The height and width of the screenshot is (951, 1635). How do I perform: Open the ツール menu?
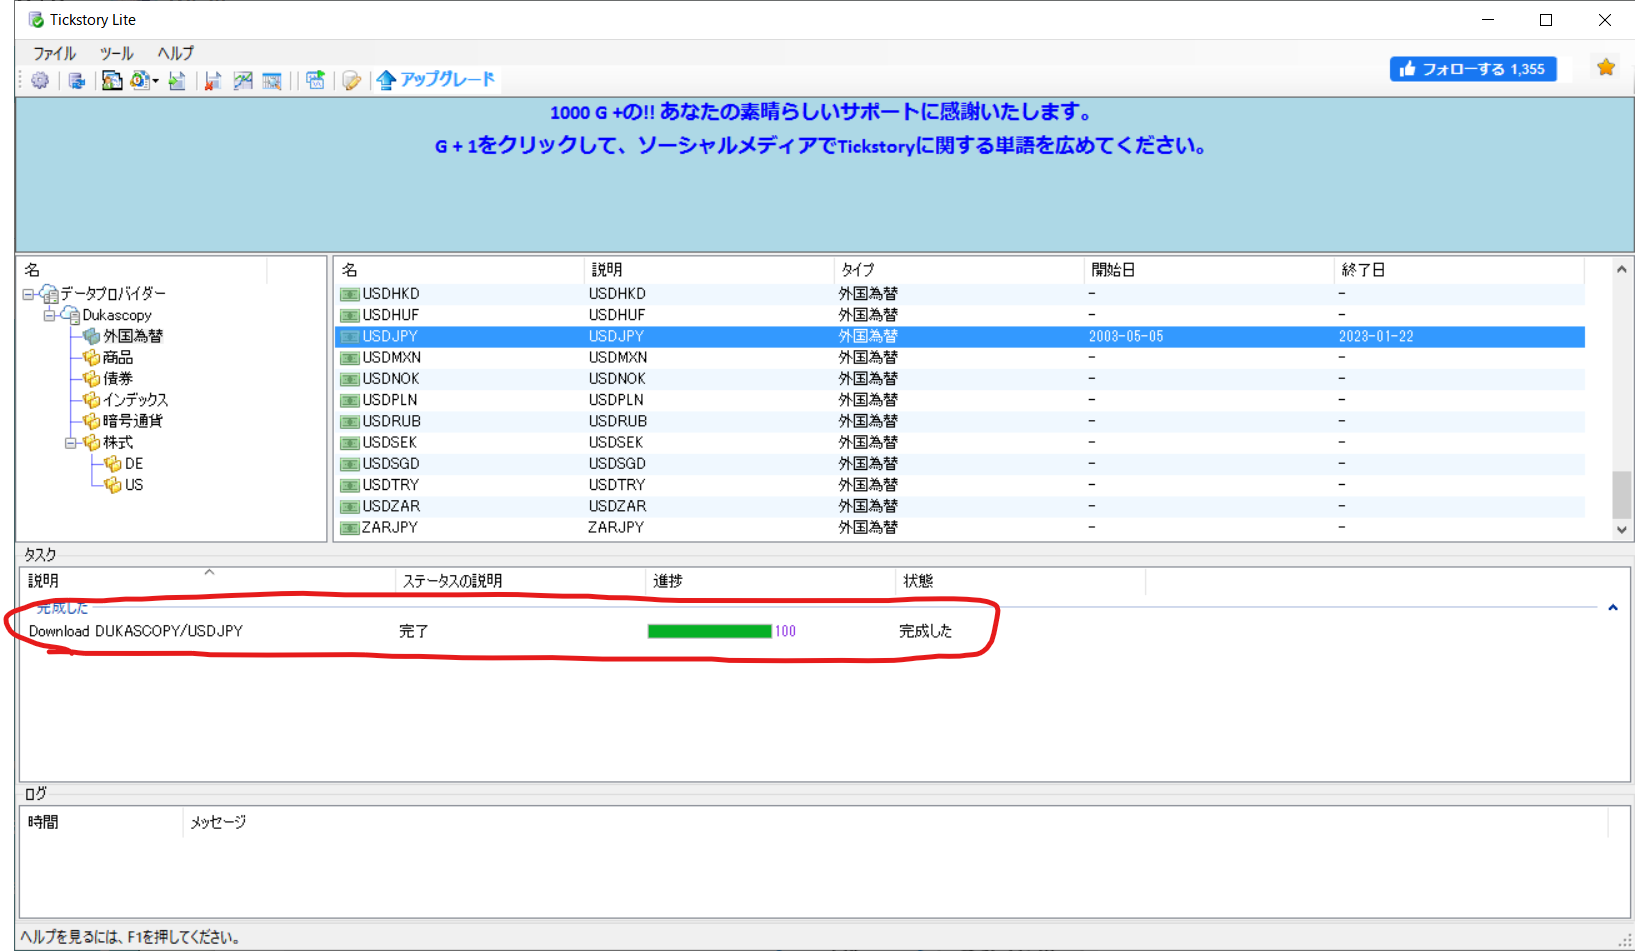[116, 53]
